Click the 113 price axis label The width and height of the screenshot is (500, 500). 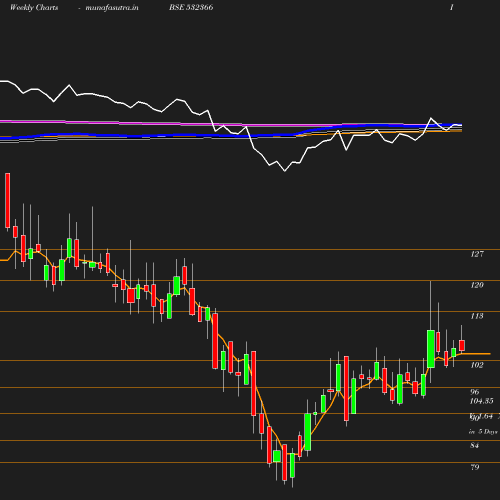pyautogui.click(x=477, y=316)
